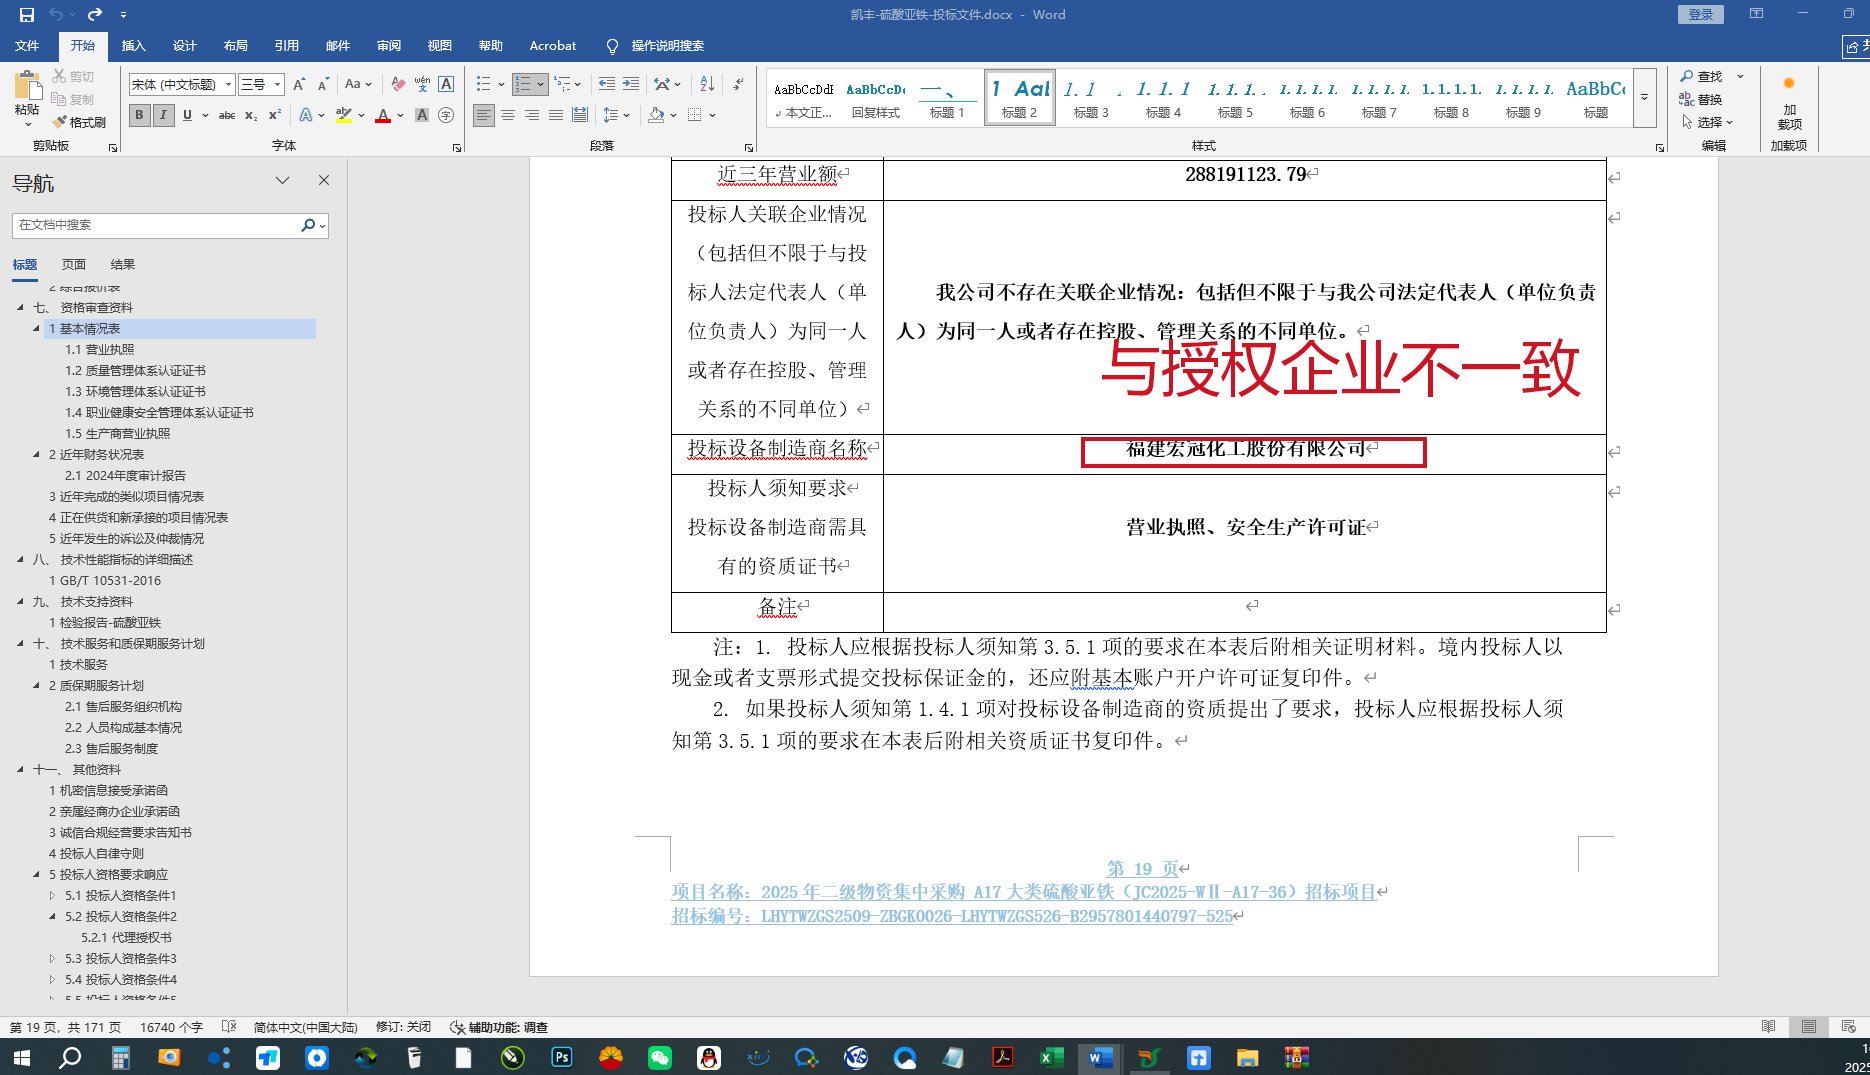This screenshot has height=1075, width=1870.
Task: Click the Paste clipboard icon
Action: click(x=27, y=88)
